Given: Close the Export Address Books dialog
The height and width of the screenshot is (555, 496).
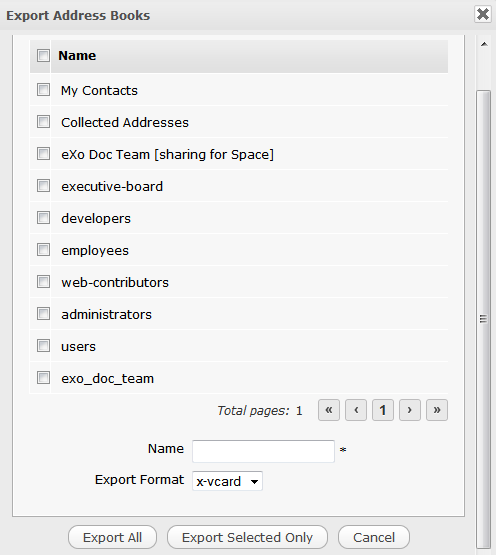Looking at the screenshot, I should tap(483, 14).
